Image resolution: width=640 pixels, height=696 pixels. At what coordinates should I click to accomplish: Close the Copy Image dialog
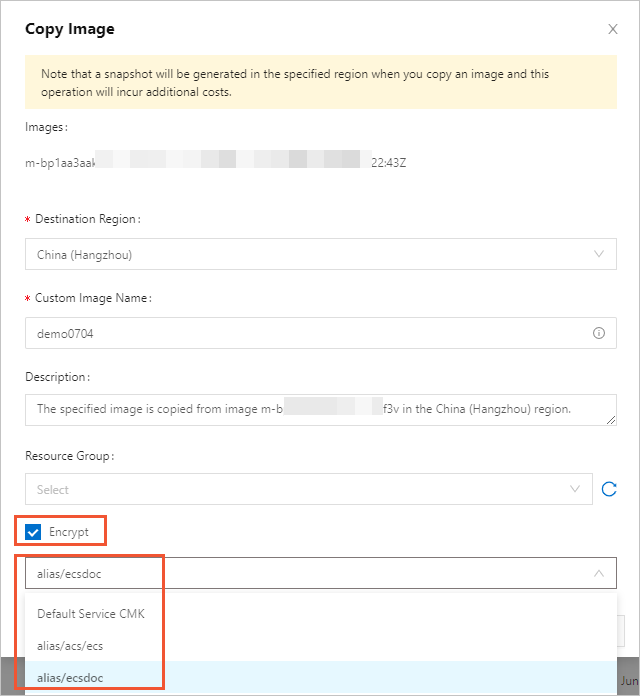click(x=613, y=29)
